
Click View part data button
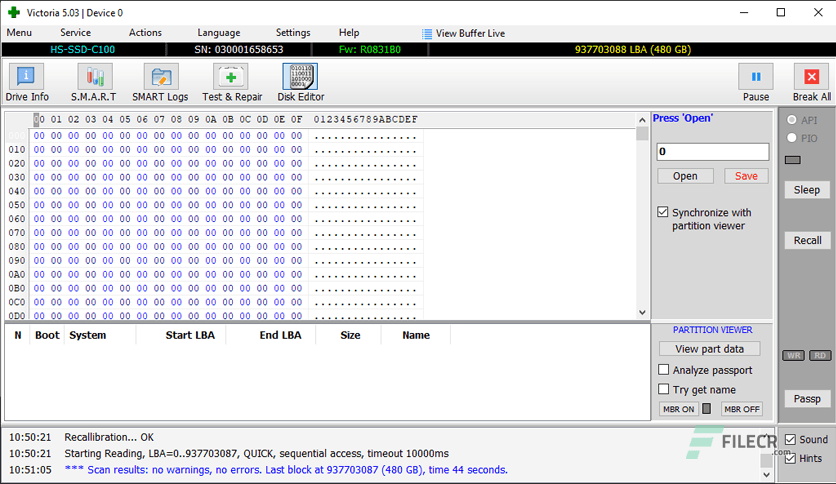[x=709, y=349]
